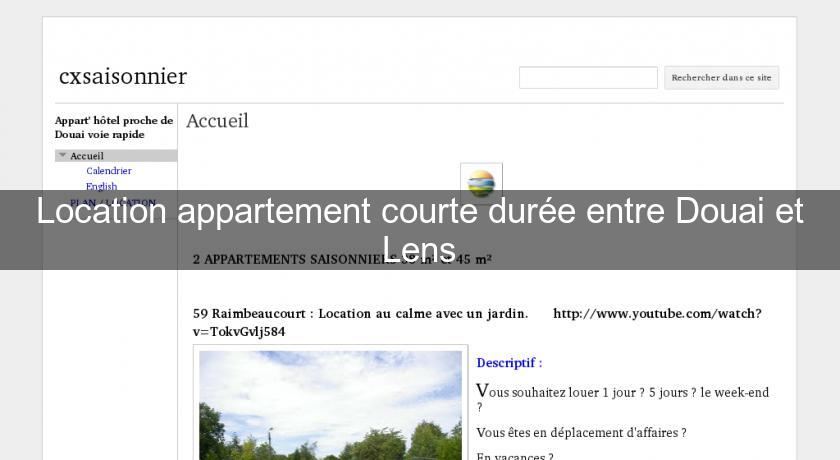Click the 'Location appartement courte durée' overlay title

[x=420, y=230]
